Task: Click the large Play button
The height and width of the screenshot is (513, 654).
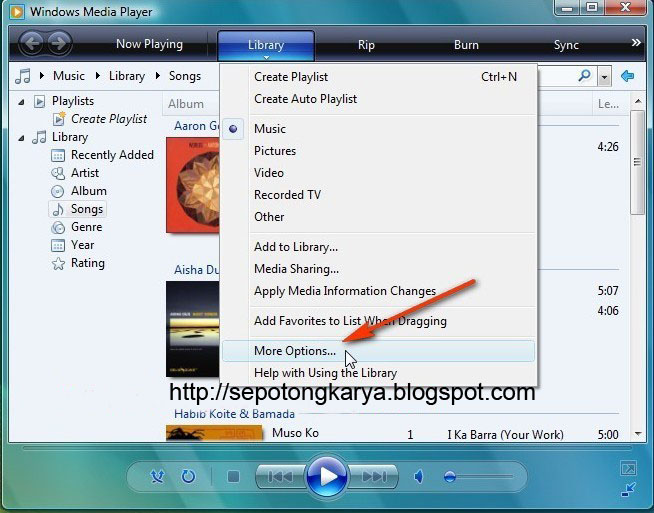Action: [x=327, y=476]
